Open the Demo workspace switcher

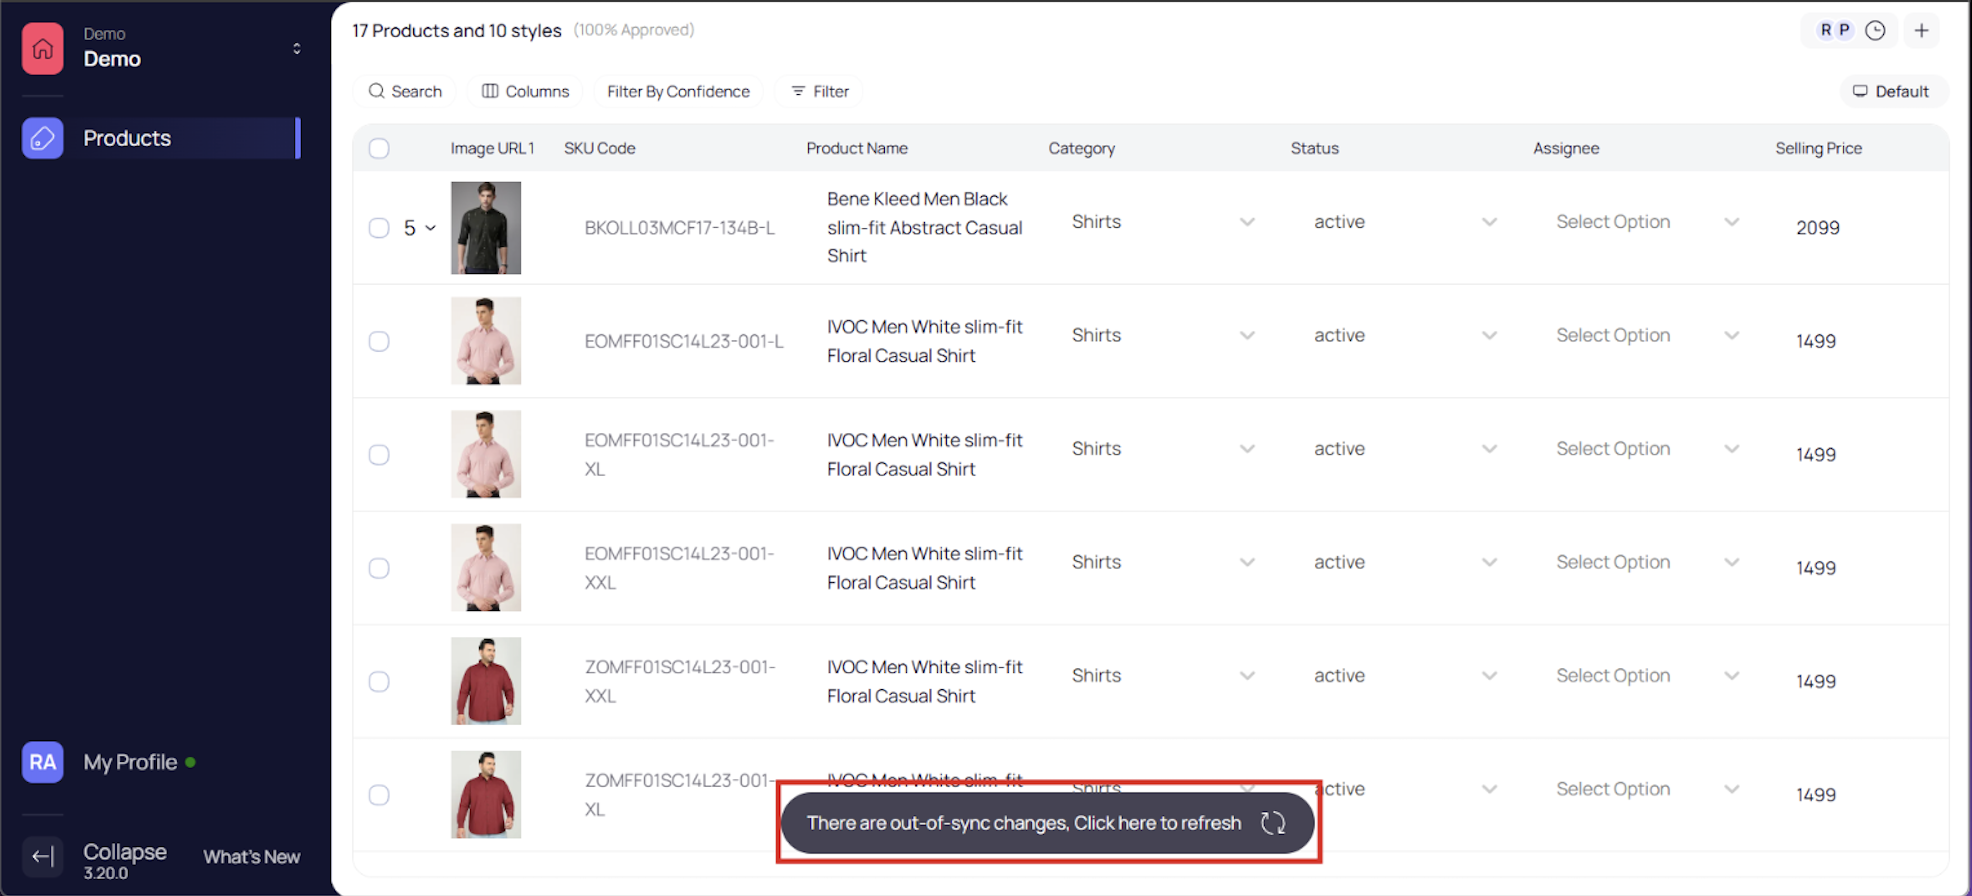tap(296, 48)
